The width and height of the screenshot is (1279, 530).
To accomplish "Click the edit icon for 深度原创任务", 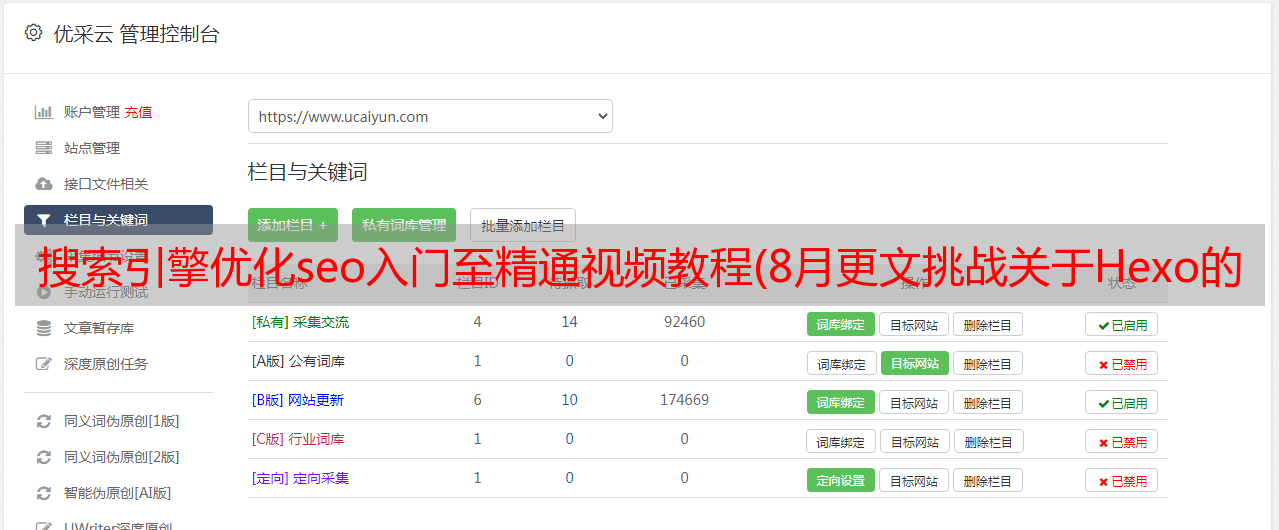I will point(43,364).
